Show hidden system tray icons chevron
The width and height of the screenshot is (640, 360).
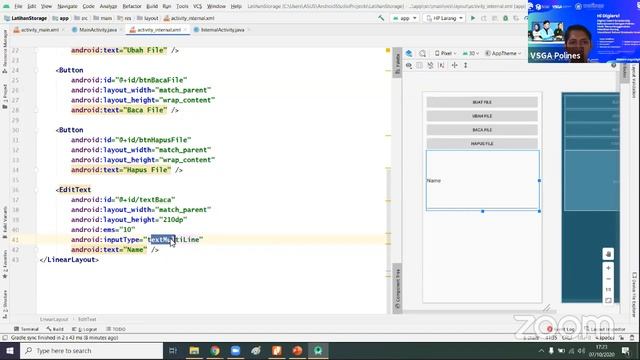pos(541,351)
